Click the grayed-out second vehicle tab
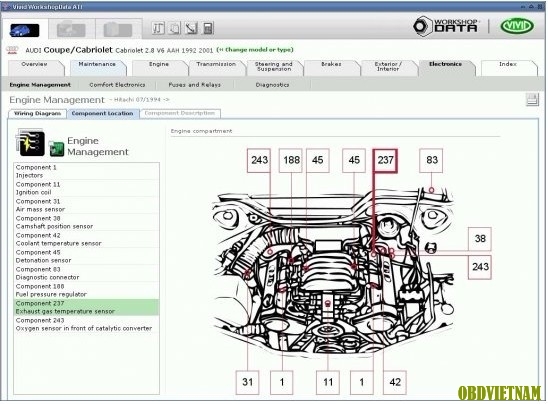The image size is (548, 404). [x=71, y=29]
